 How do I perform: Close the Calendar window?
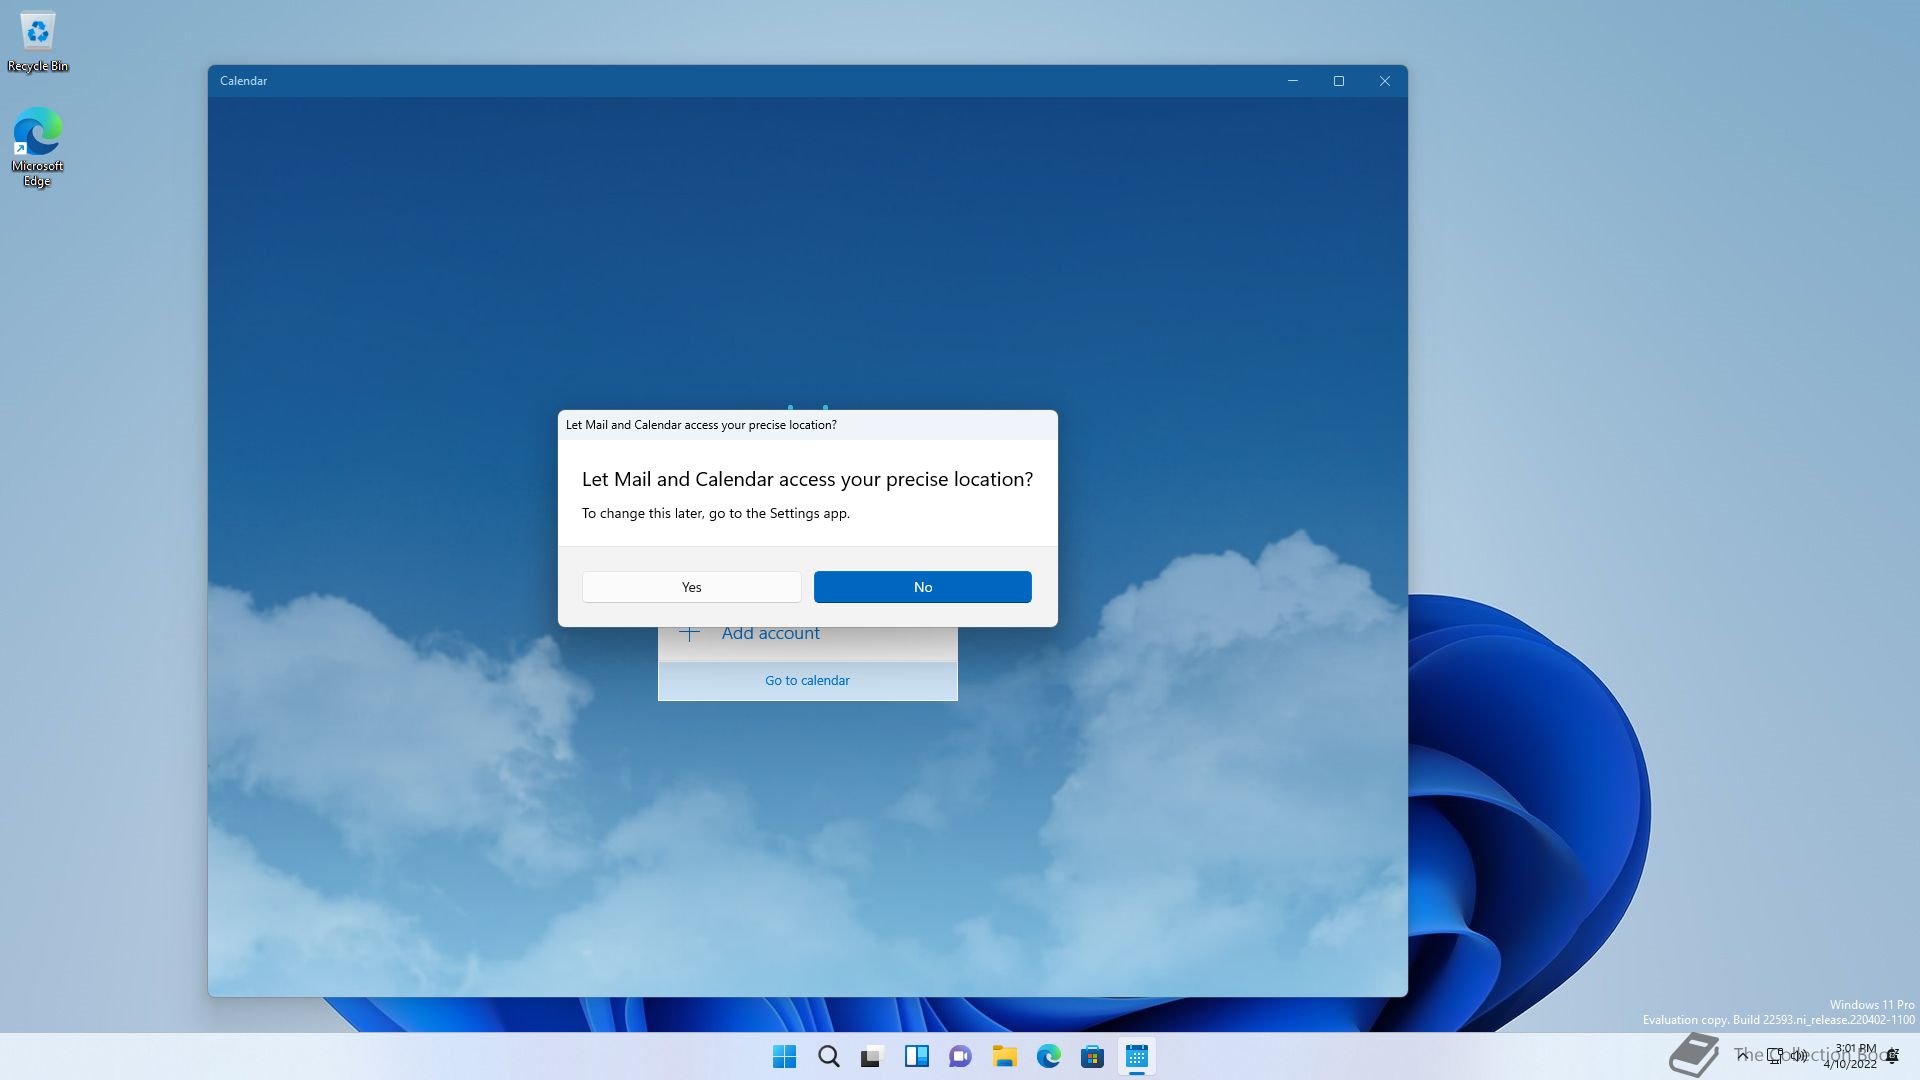(x=1385, y=81)
